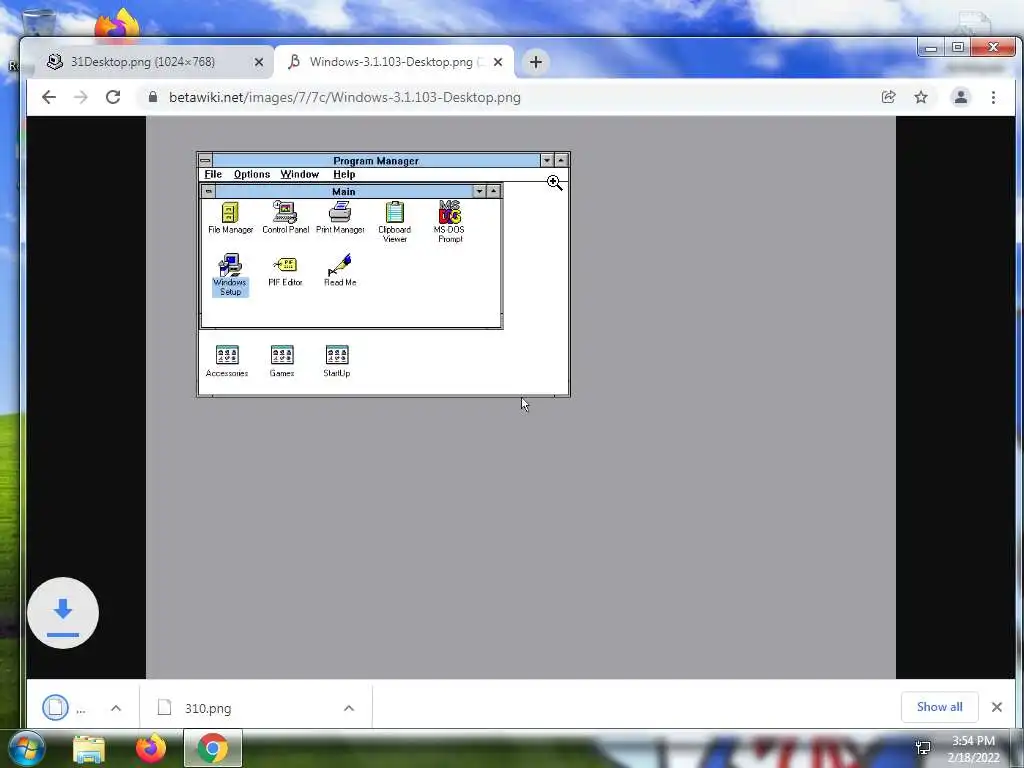Expand options for the 310.png download
The width and height of the screenshot is (1024, 768).
click(x=349, y=708)
